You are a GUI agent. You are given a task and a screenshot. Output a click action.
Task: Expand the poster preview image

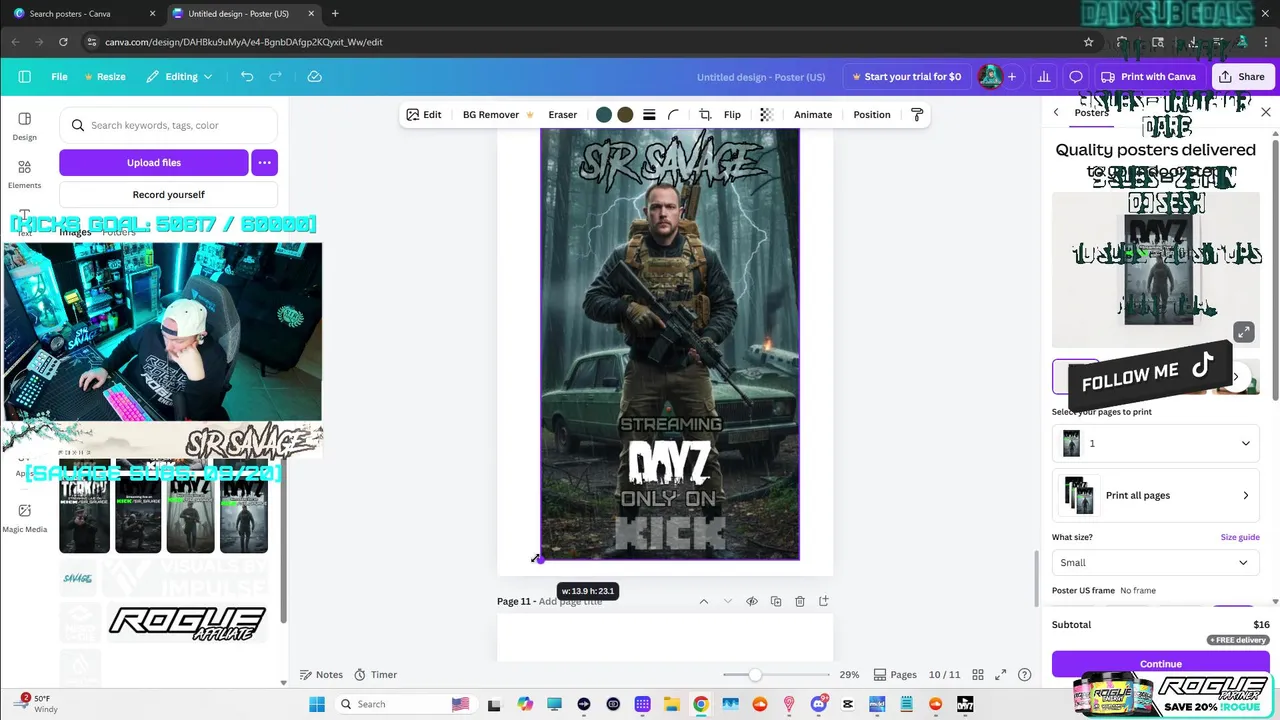click(1243, 332)
